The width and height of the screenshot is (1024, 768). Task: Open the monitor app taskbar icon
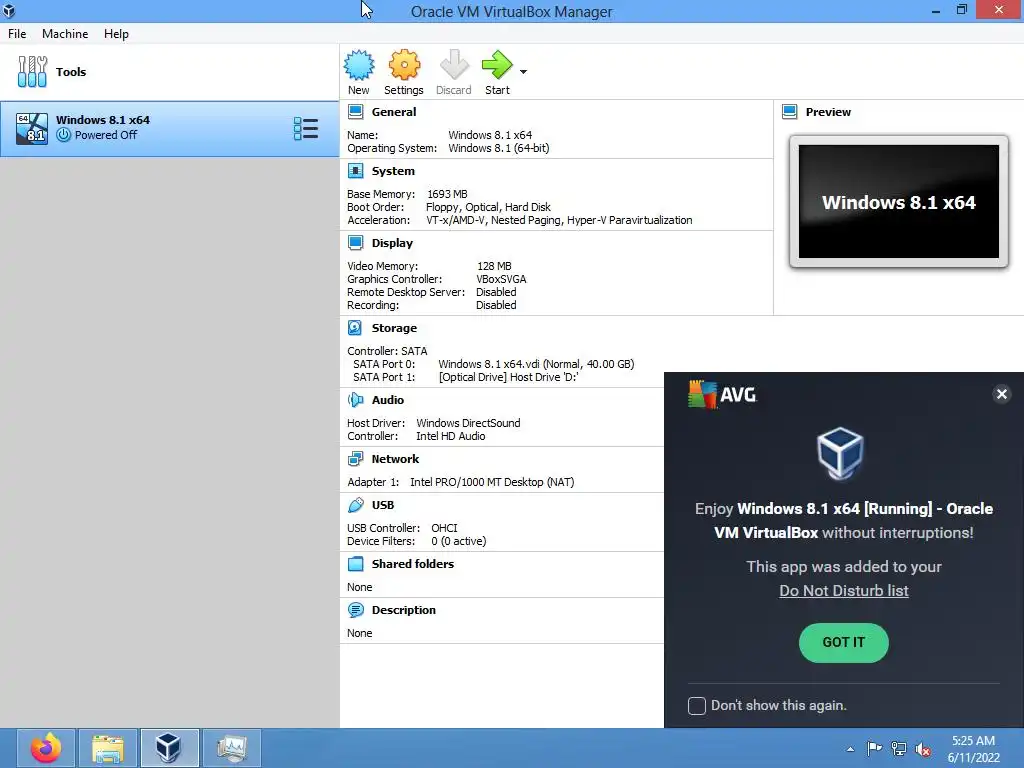pos(232,748)
